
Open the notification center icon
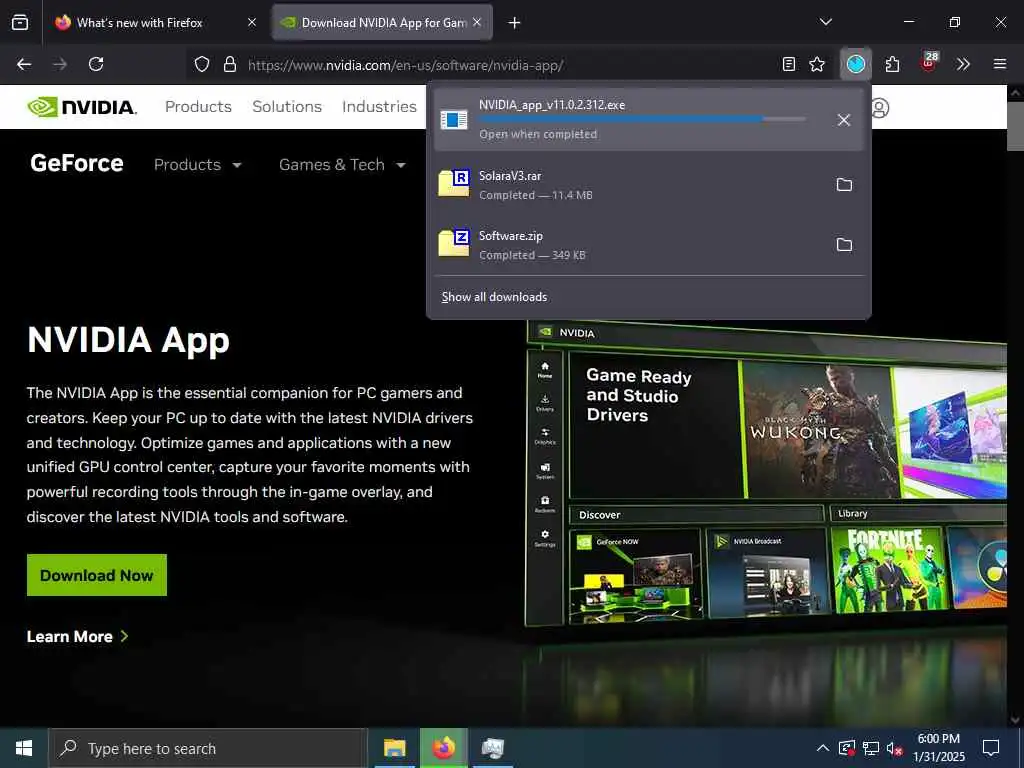[991, 748]
